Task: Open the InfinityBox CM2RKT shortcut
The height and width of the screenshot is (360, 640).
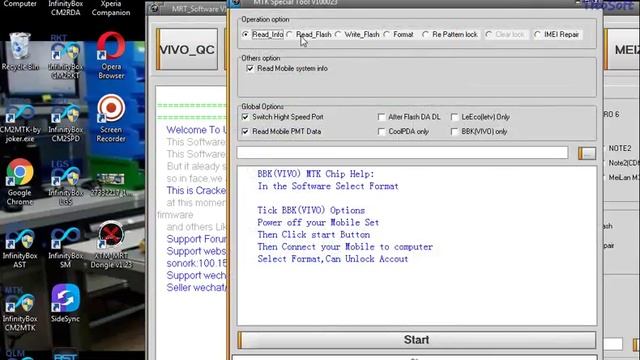Action: pos(65,57)
